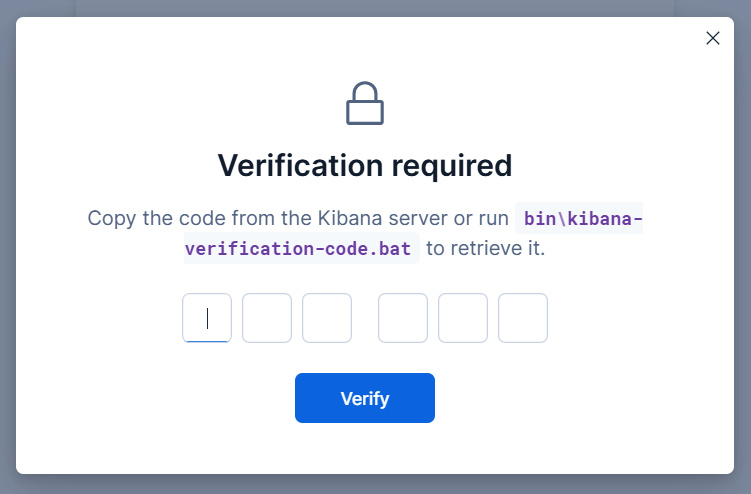Focus the sixth and last digit box
Image resolution: width=751 pixels, height=494 pixels.
point(523,318)
